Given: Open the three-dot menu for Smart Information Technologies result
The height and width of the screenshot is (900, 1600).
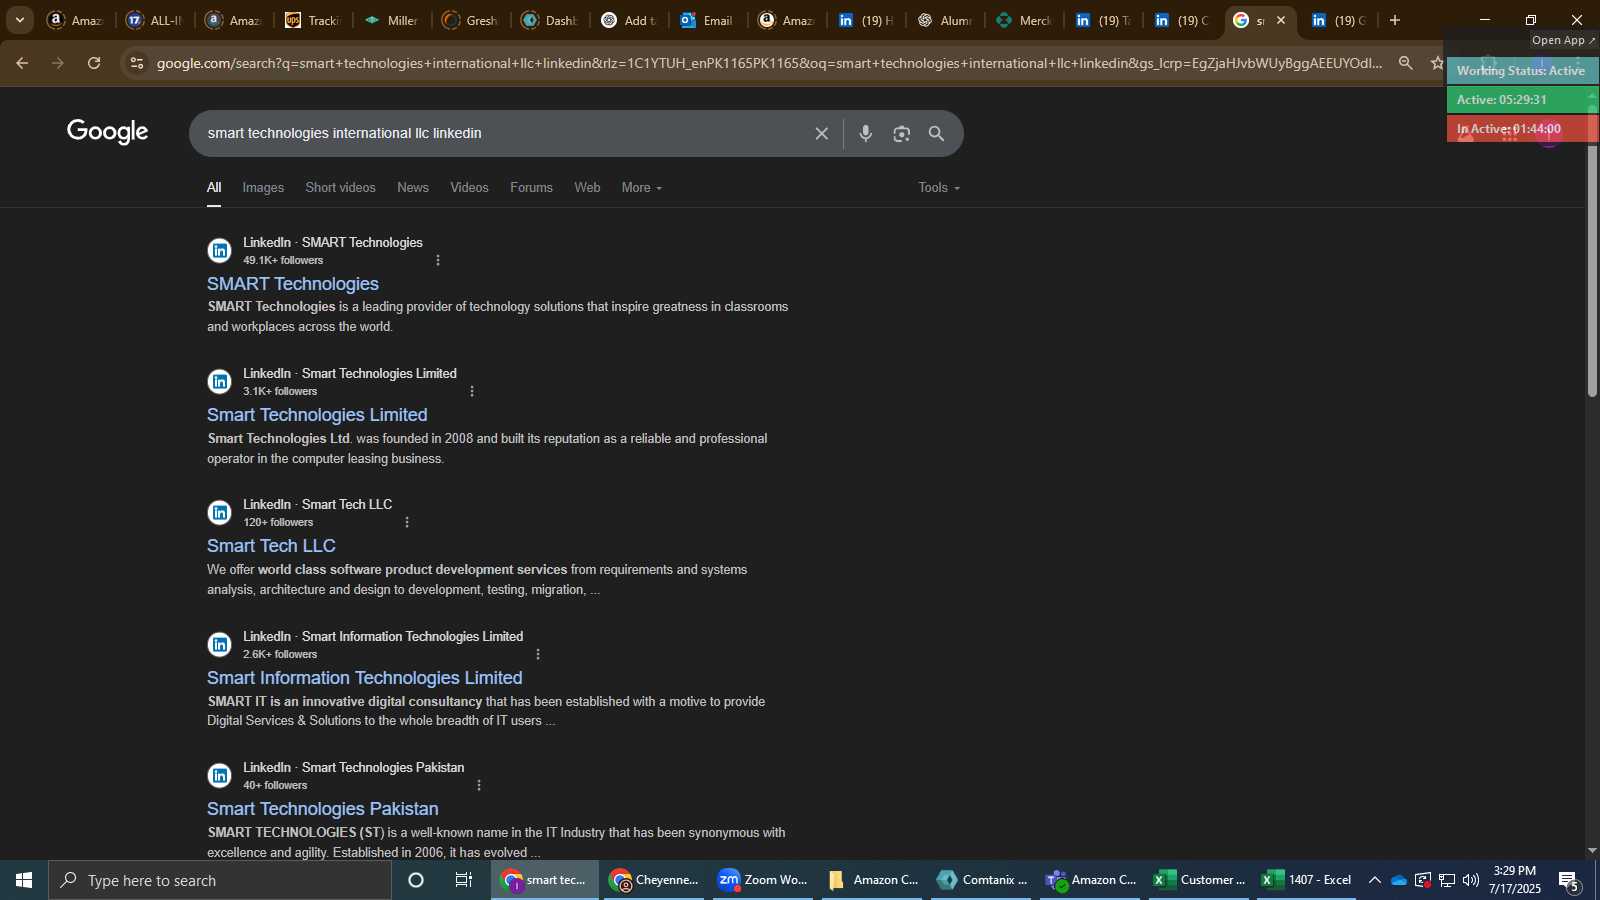Looking at the screenshot, I should [538, 655].
